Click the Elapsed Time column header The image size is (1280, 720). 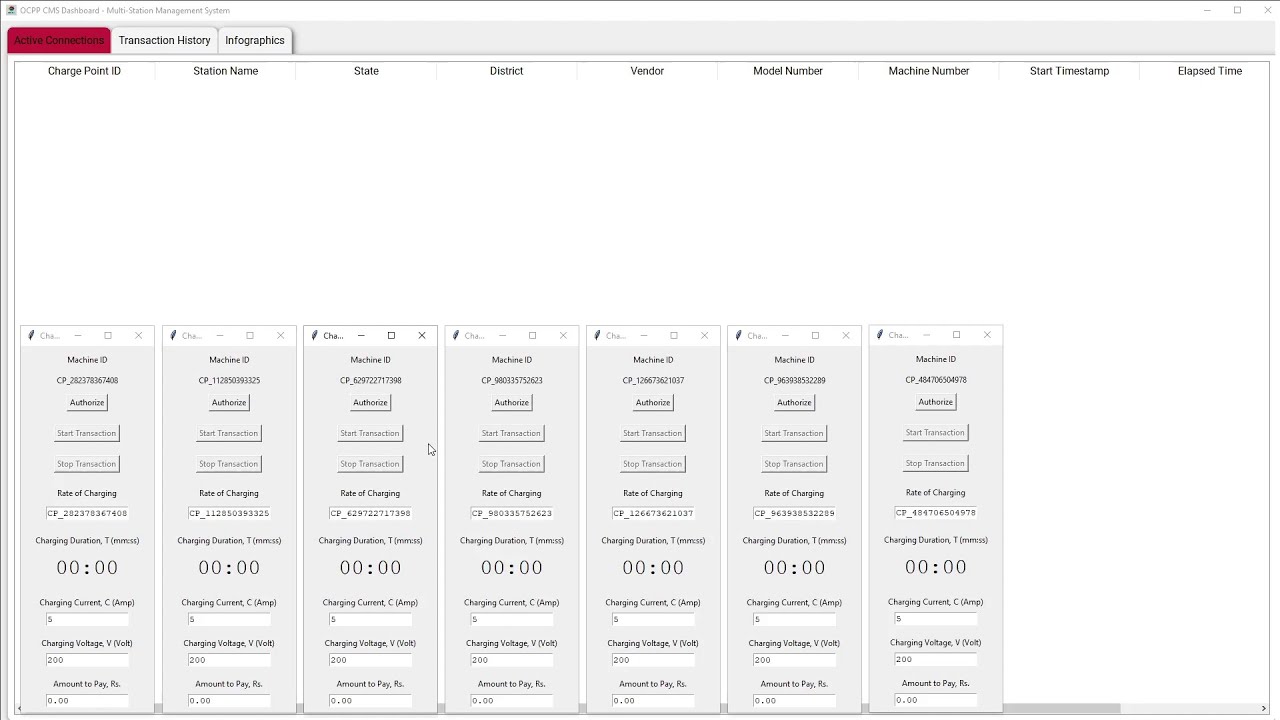(x=1209, y=71)
